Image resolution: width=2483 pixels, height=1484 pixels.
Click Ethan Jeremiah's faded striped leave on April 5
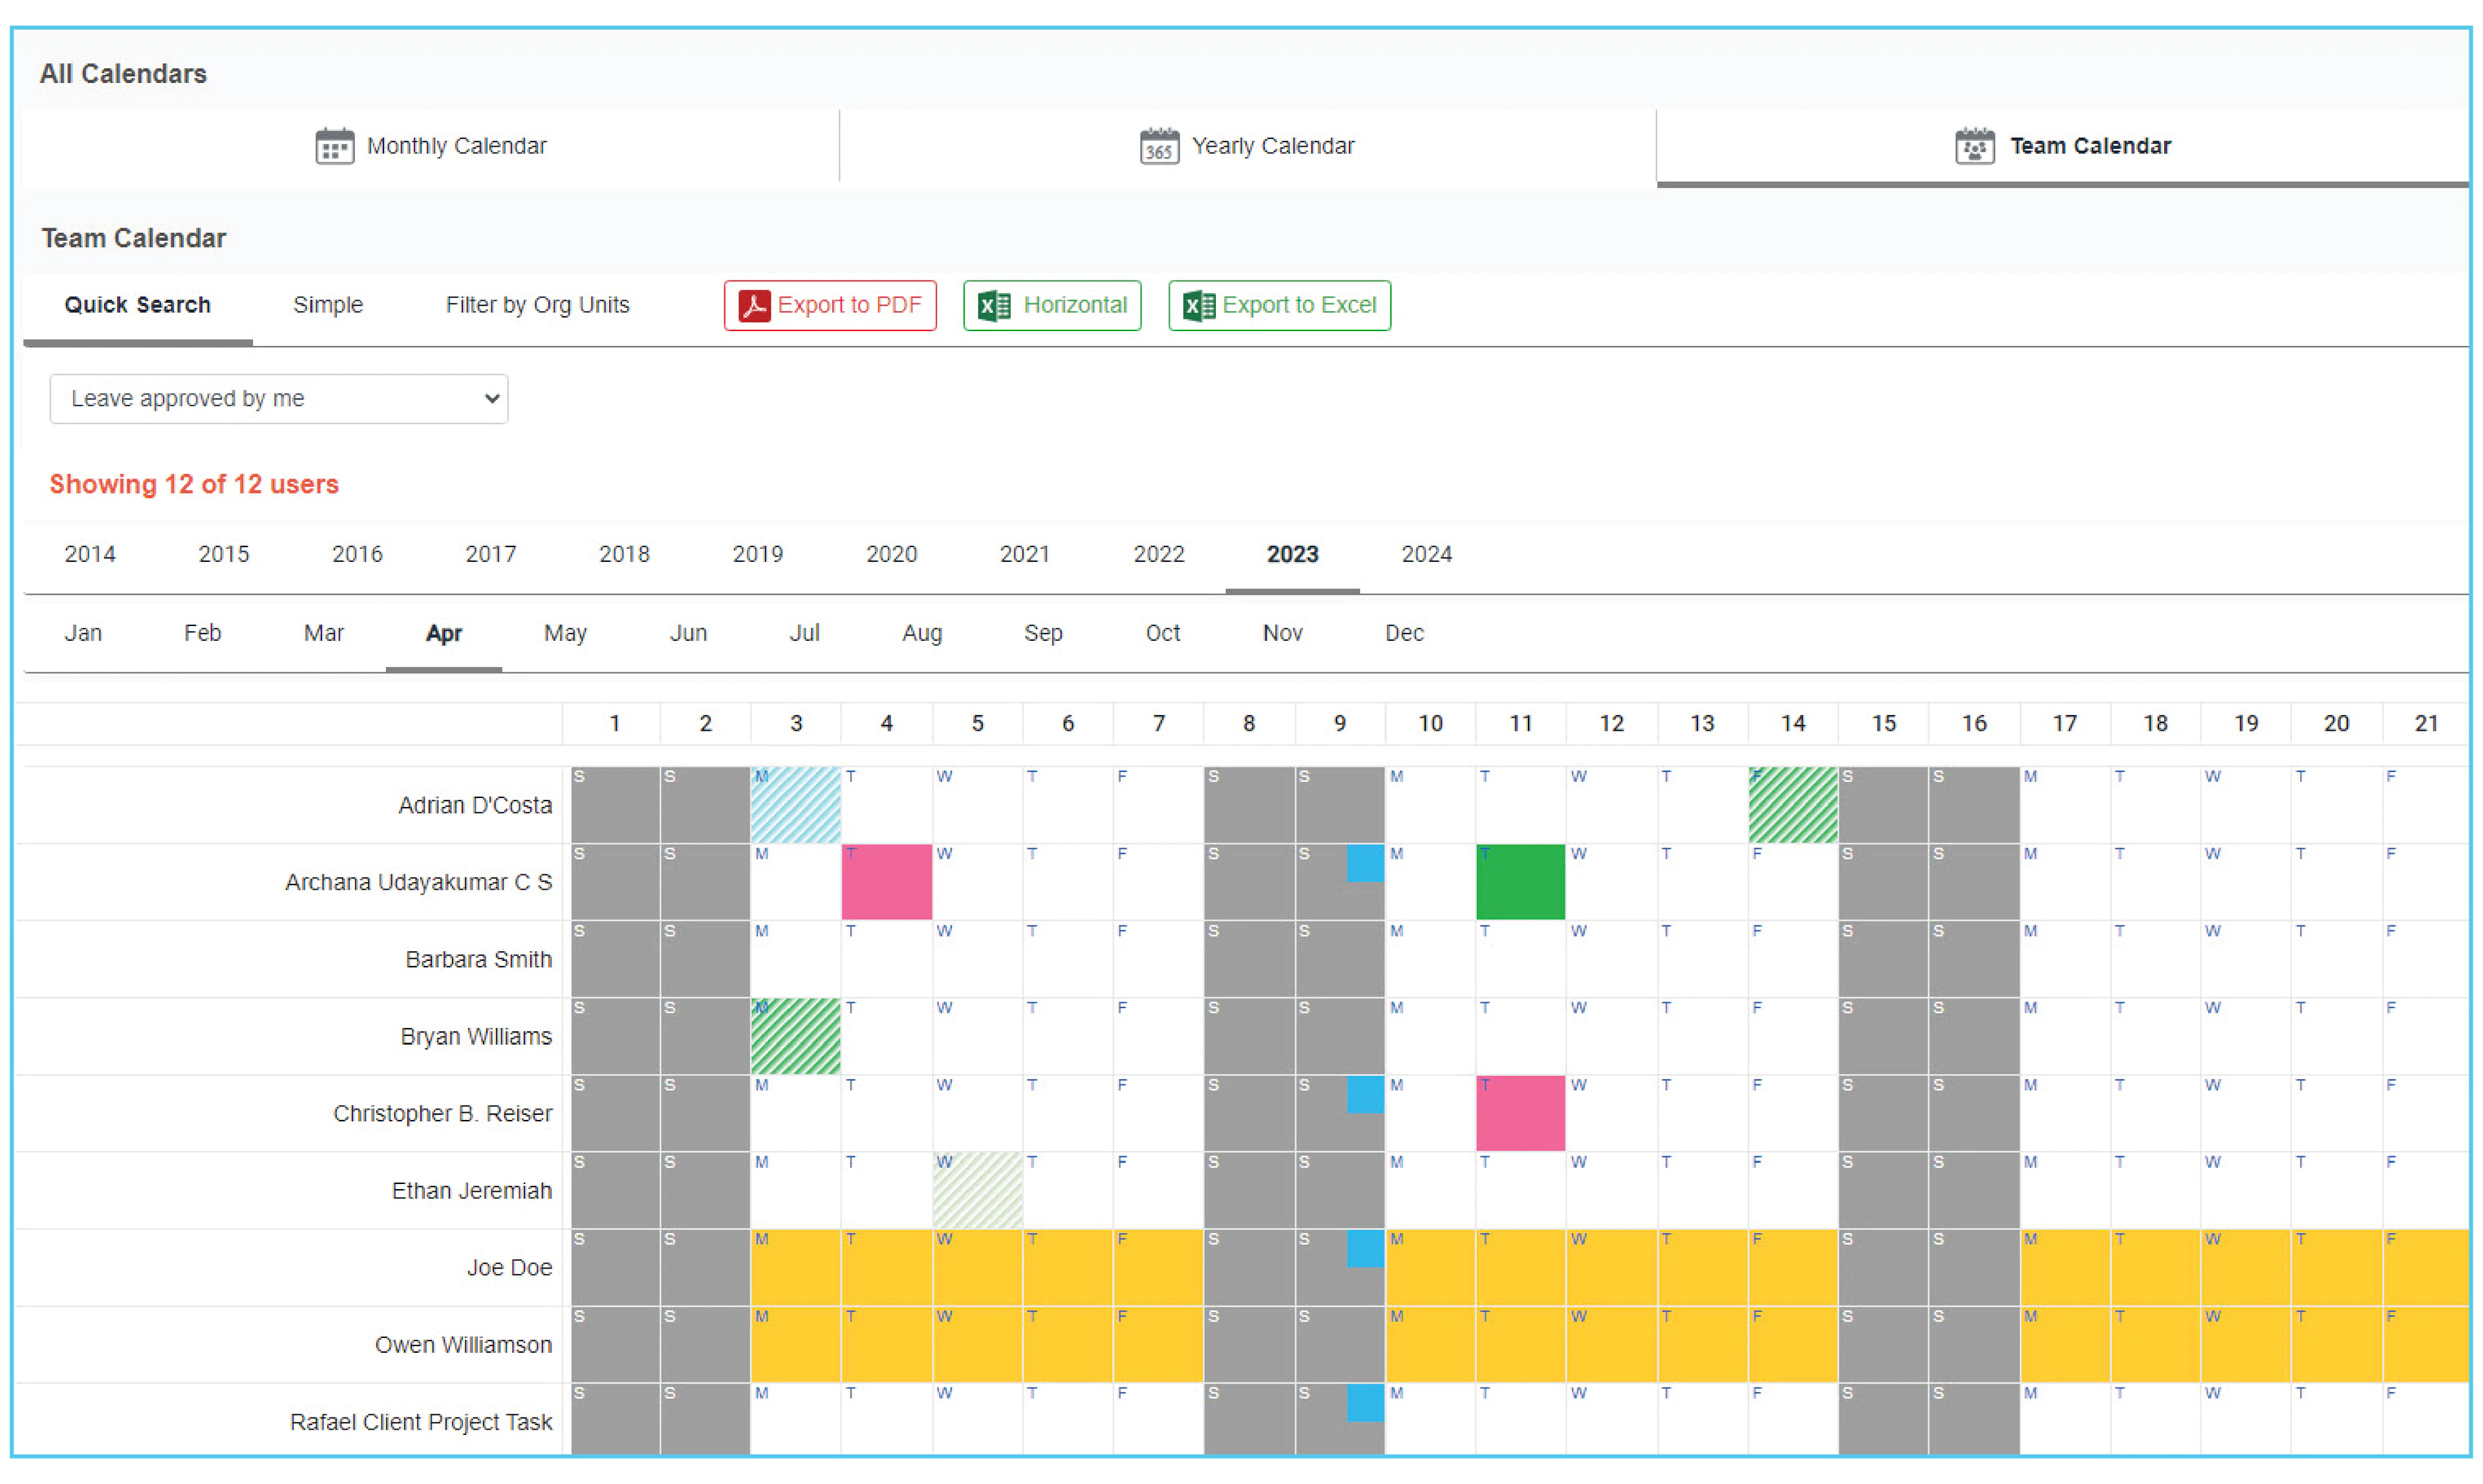(977, 1190)
